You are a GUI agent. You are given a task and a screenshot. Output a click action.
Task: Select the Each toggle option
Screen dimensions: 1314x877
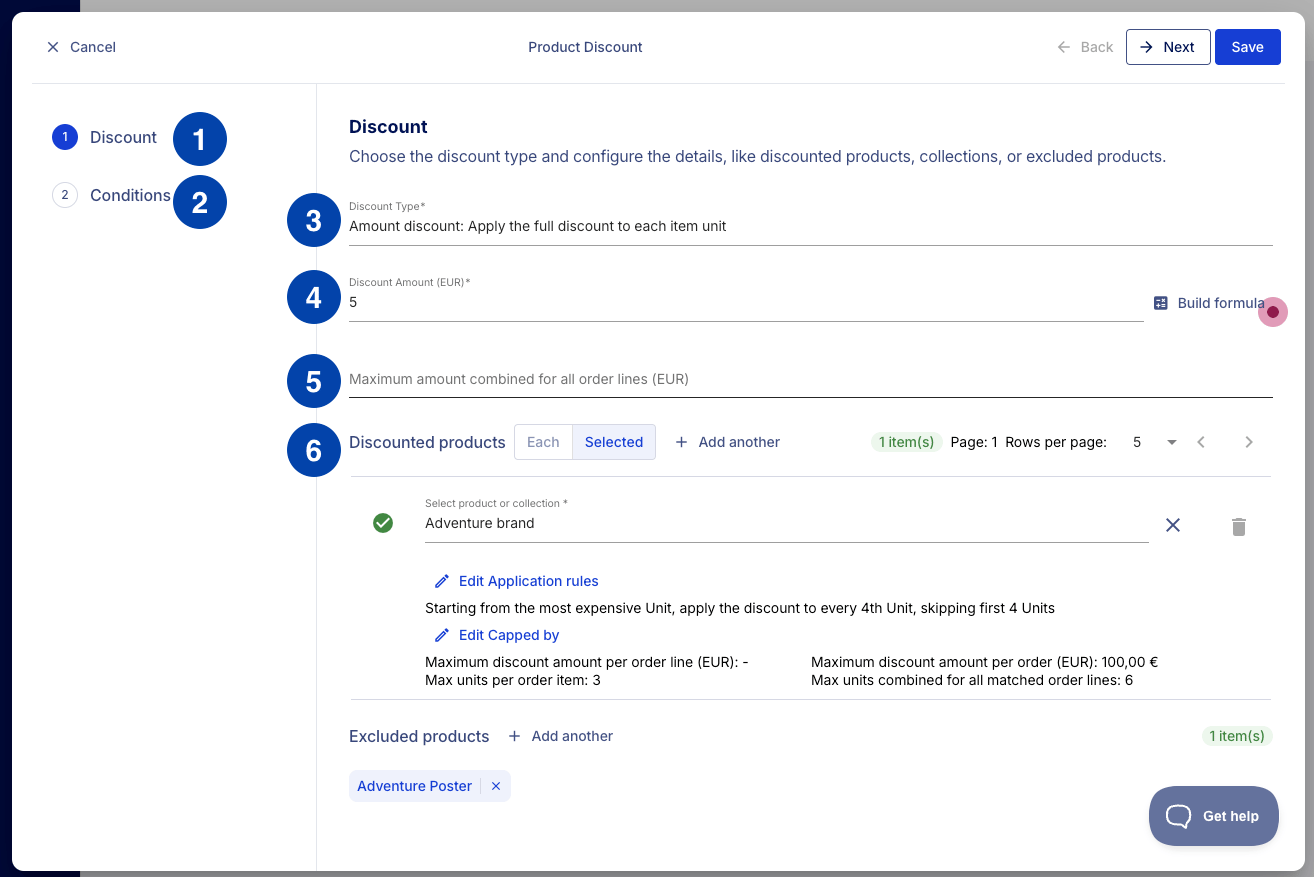click(543, 442)
